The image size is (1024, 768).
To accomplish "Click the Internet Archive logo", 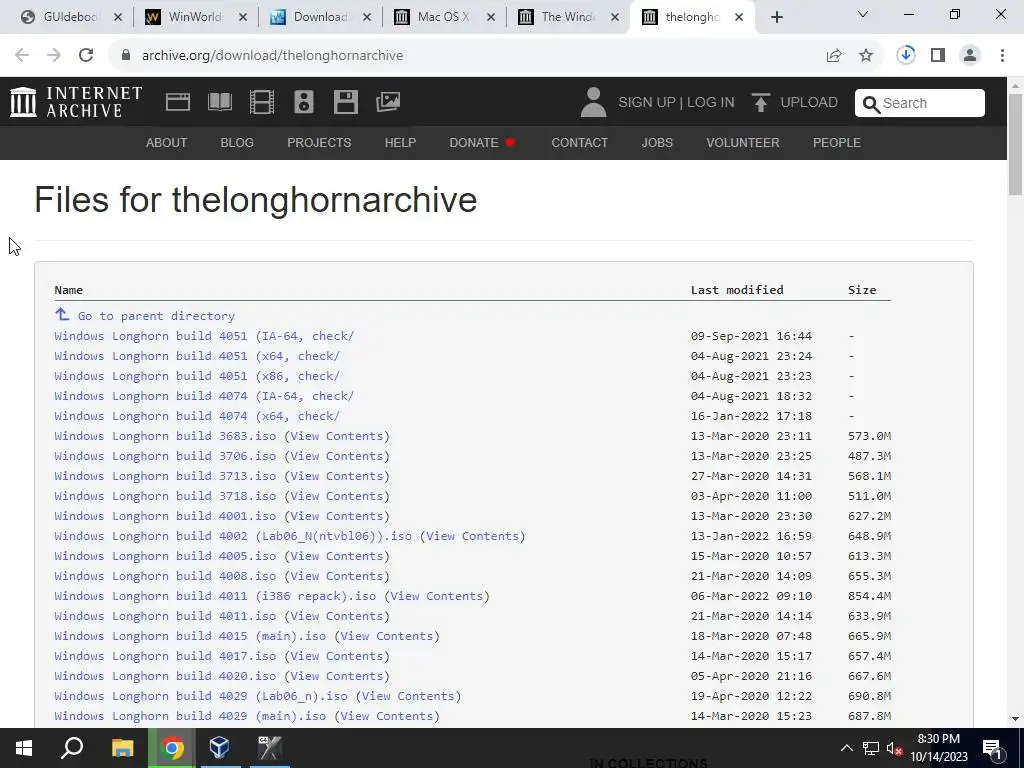I will 76,102.
